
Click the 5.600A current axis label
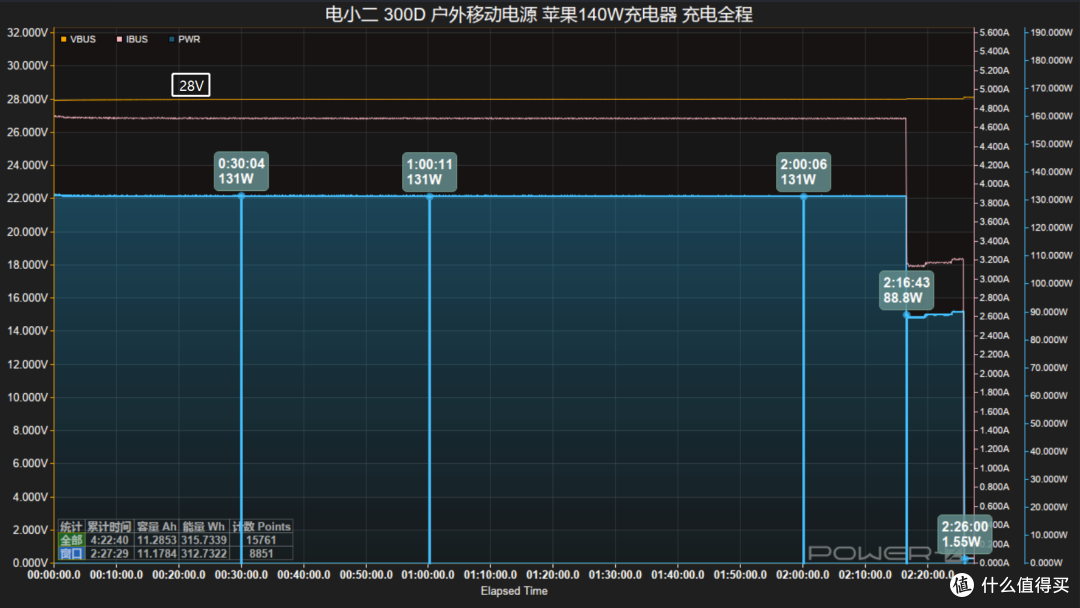994,32
